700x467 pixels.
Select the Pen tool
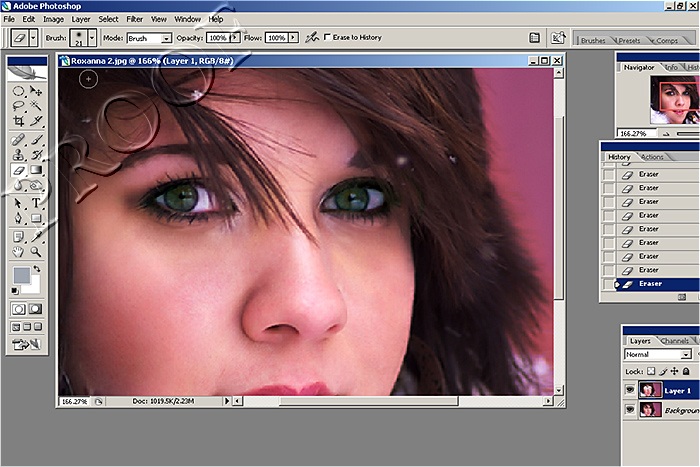(18, 218)
